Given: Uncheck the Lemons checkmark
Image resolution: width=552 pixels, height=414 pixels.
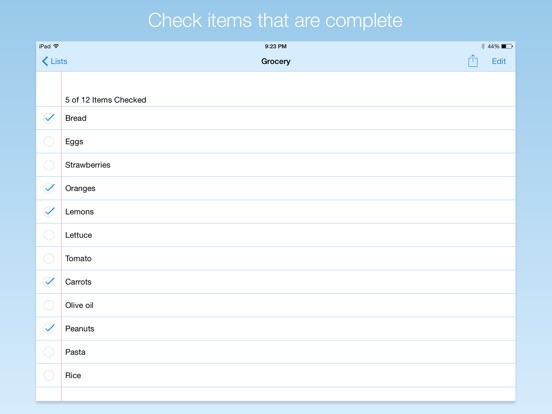Looking at the screenshot, I should 49,212.
